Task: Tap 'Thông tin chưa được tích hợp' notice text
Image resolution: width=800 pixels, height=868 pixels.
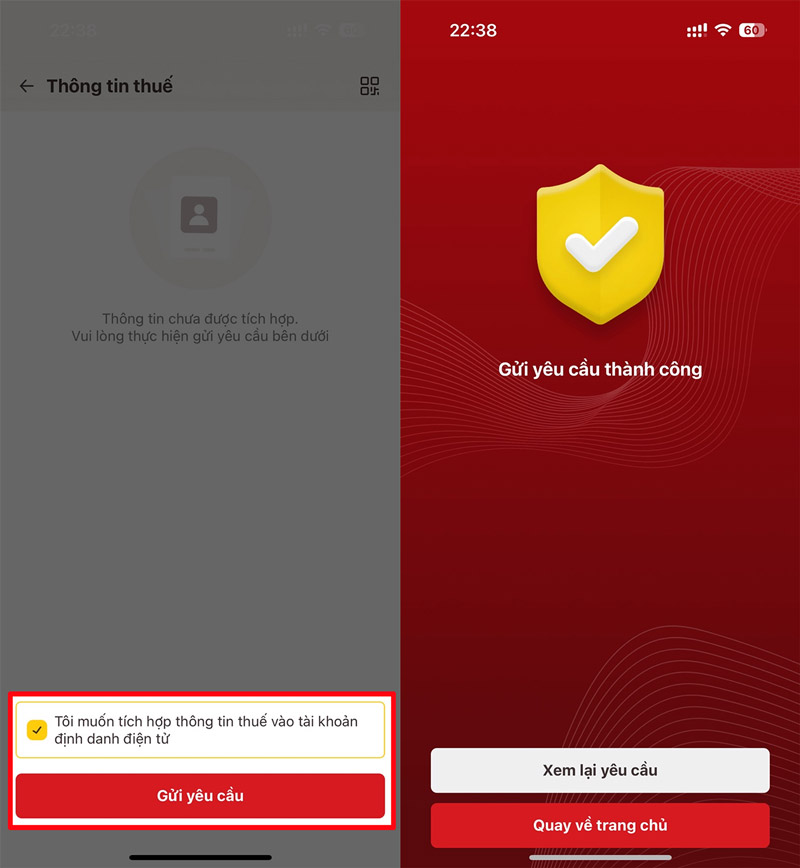Action: pyautogui.click(x=200, y=318)
